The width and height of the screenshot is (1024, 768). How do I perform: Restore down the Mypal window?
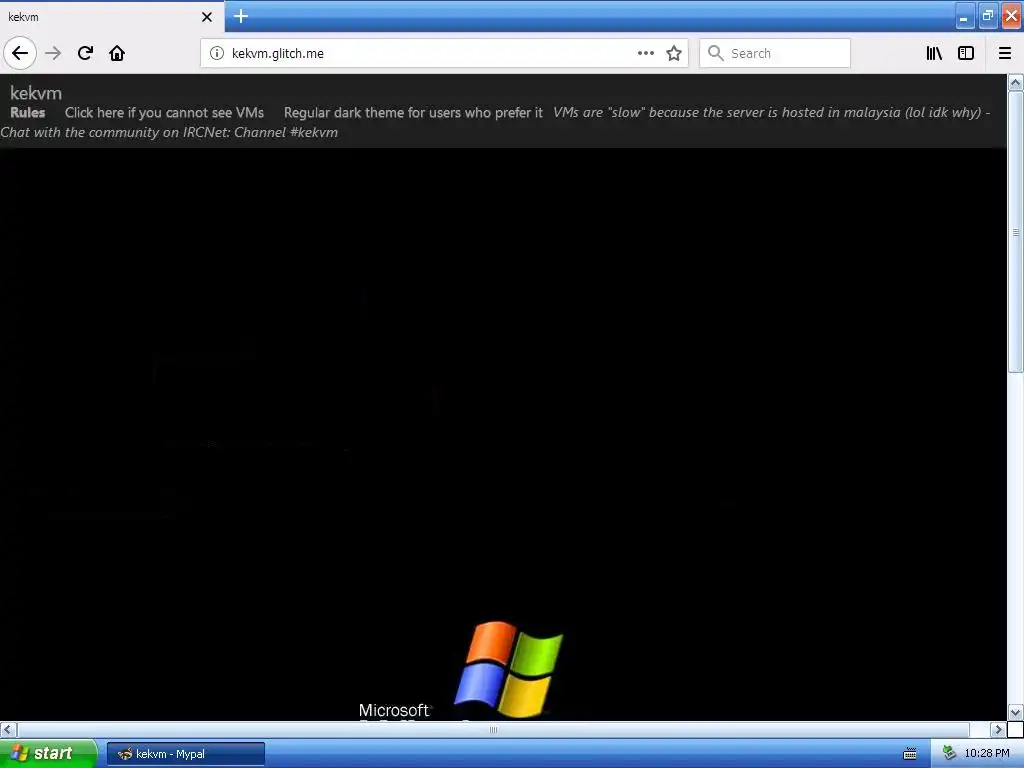[x=987, y=16]
